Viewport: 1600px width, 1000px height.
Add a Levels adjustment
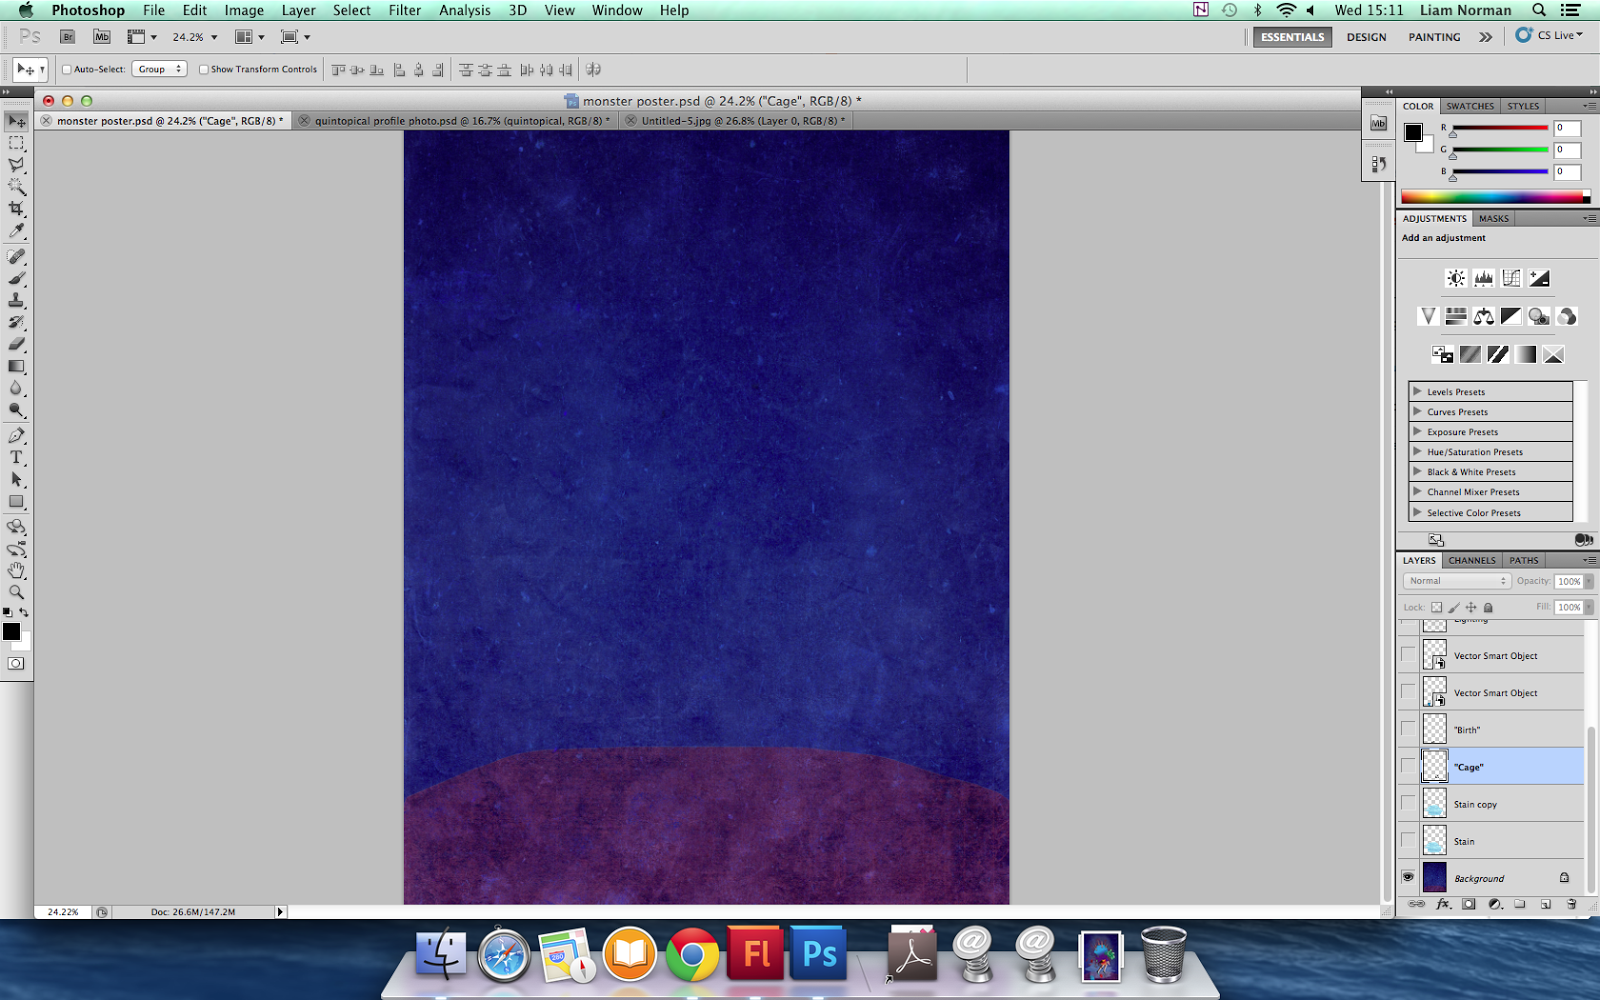1484,278
